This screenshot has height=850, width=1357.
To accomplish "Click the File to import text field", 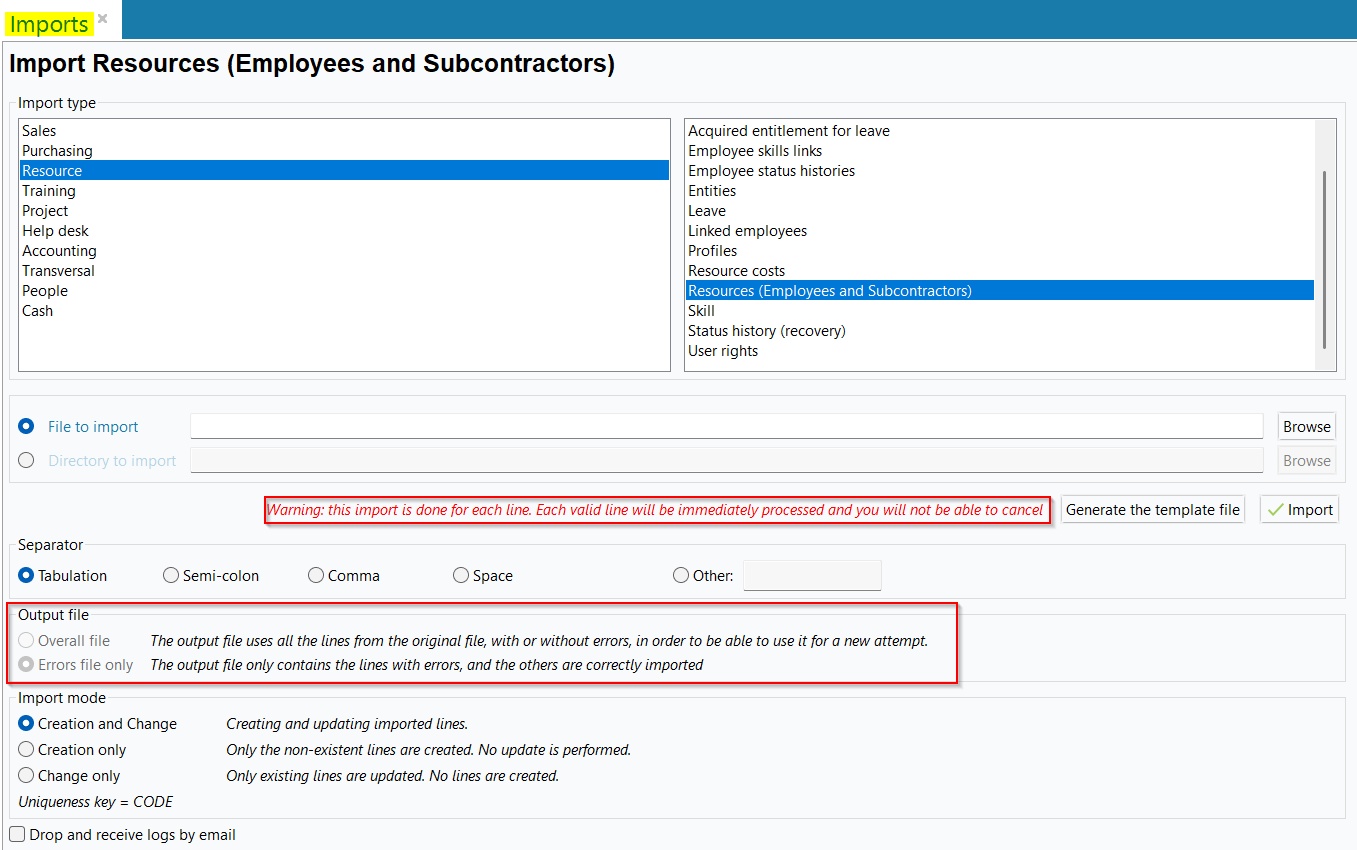I will click(x=726, y=427).
